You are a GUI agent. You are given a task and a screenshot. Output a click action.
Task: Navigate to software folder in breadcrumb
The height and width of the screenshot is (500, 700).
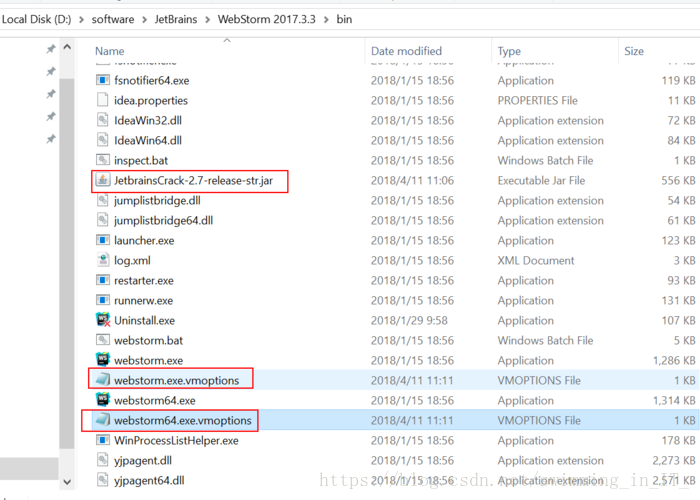[x=112, y=19]
